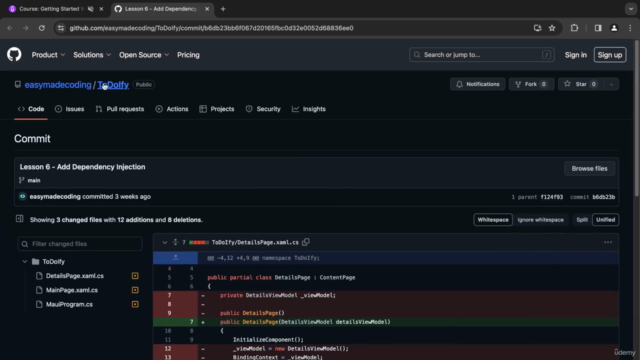Image resolution: width=640 pixels, height=360 pixels.
Task: Open the Pull requests tab
Action: pos(120,109)
